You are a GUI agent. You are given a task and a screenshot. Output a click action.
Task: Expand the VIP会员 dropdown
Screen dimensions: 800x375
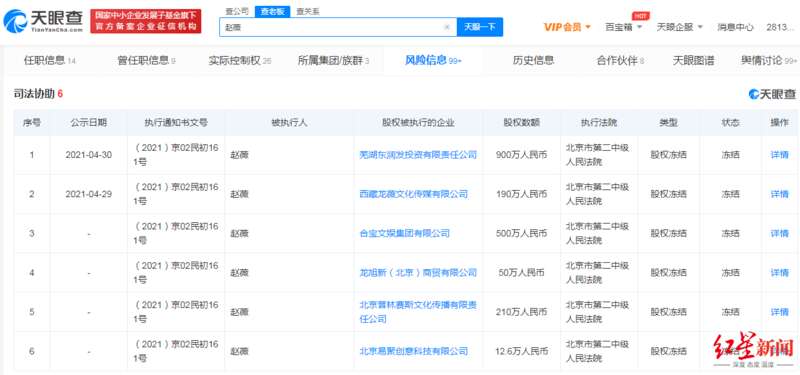click(x=567, y=27)
